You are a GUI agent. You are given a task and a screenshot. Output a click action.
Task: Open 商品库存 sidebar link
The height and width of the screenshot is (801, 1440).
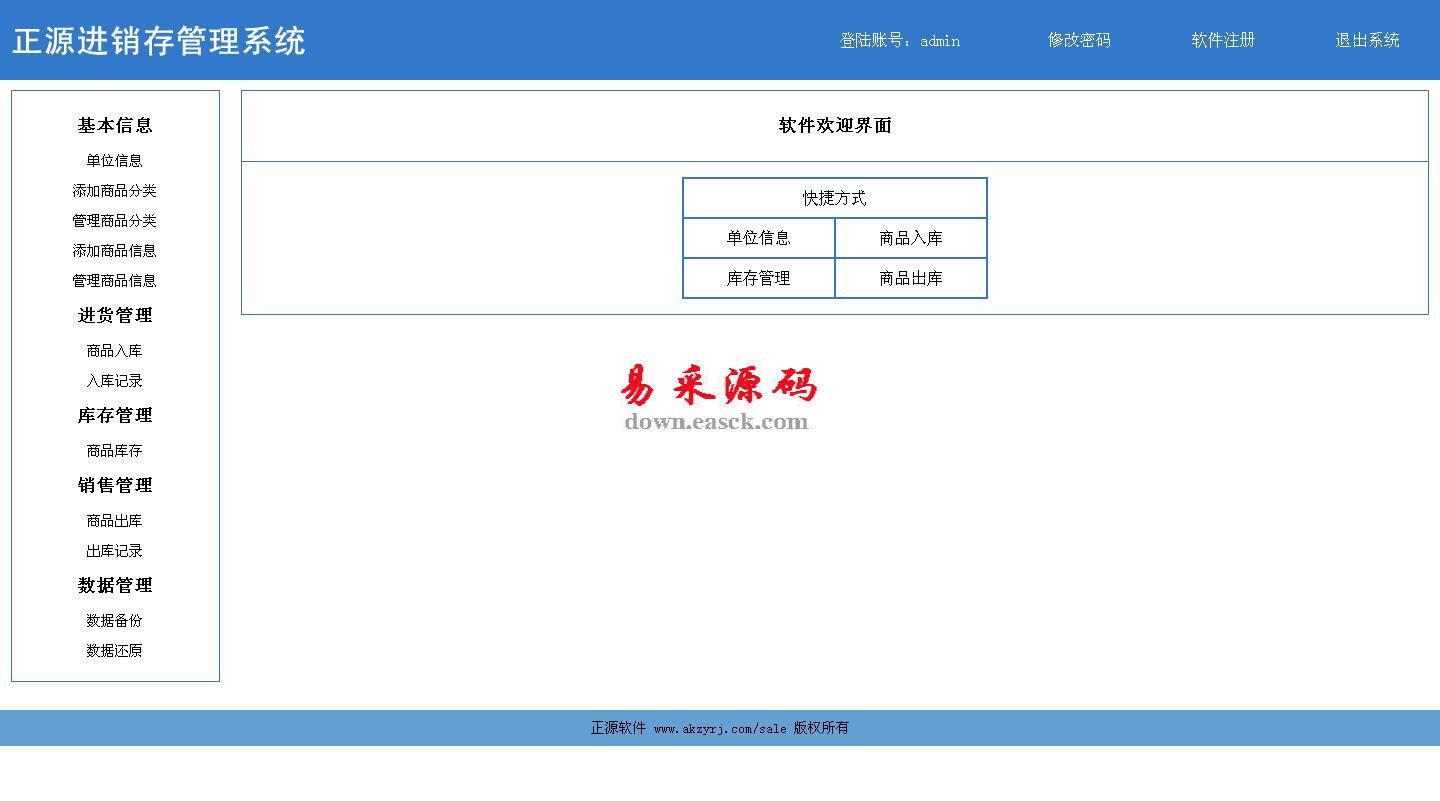114,451
